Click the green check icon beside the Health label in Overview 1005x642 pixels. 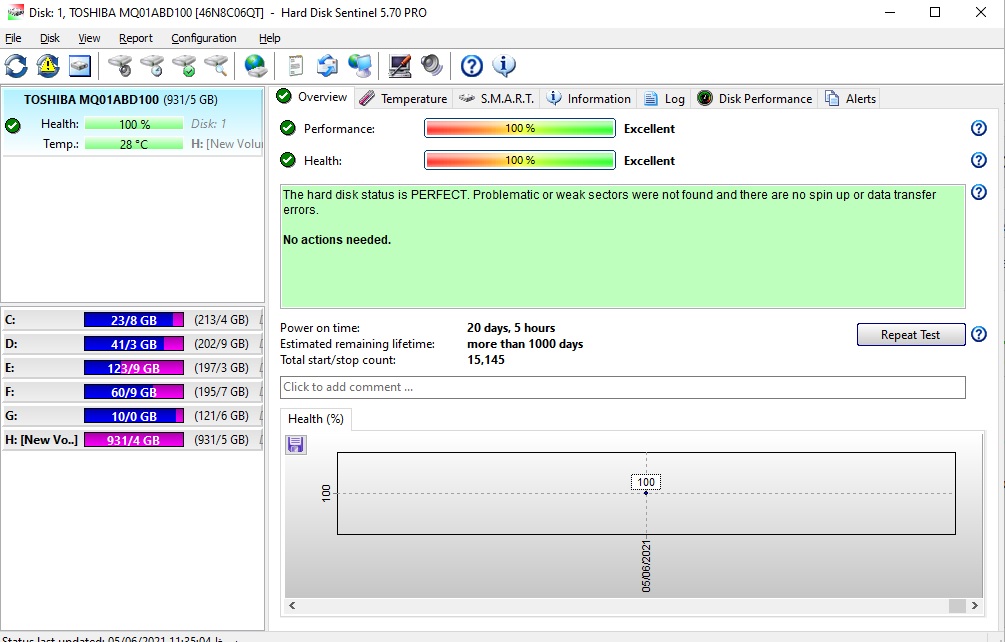pyautogui.click(x=288, y=160)
